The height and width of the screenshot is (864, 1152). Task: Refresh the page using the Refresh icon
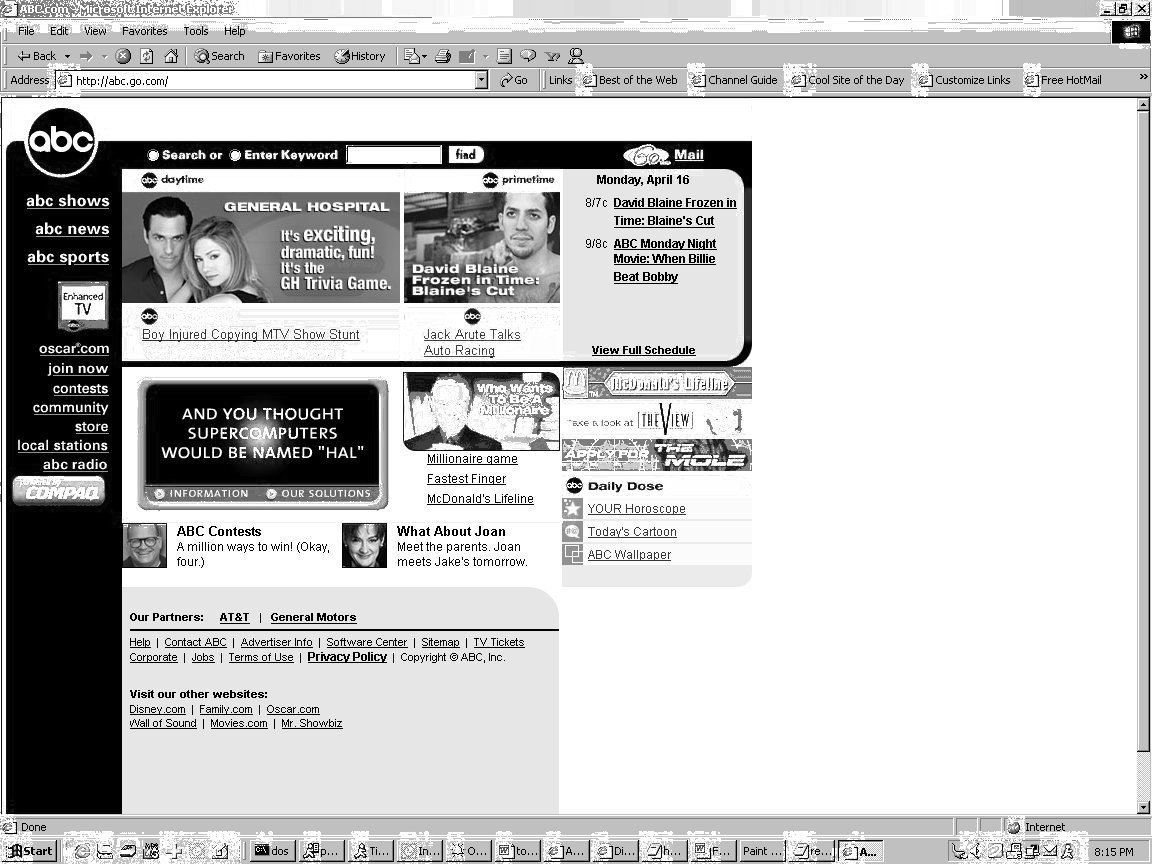[x=147, y=56]
